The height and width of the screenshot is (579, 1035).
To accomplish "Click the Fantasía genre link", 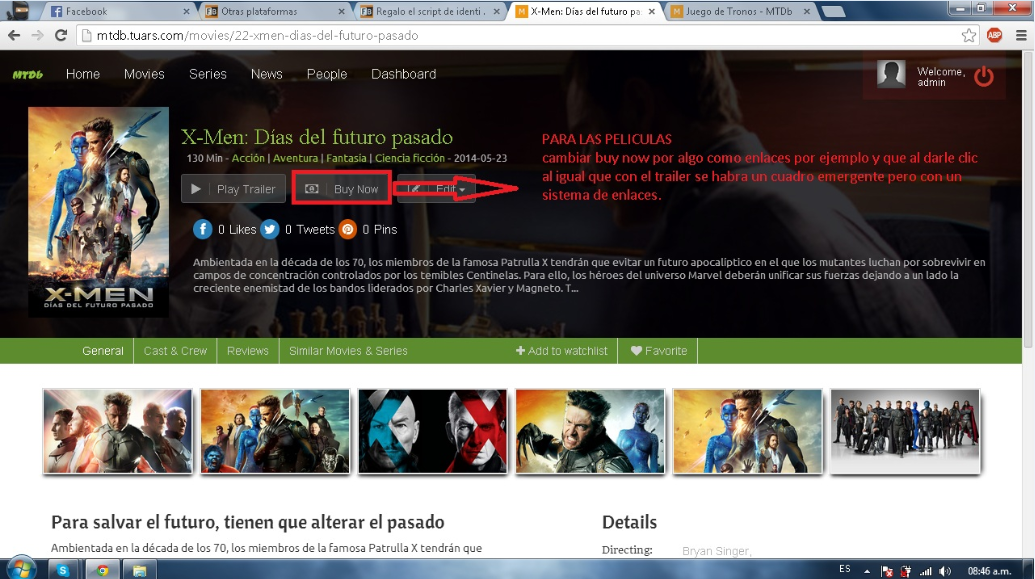I will point(346,158).
